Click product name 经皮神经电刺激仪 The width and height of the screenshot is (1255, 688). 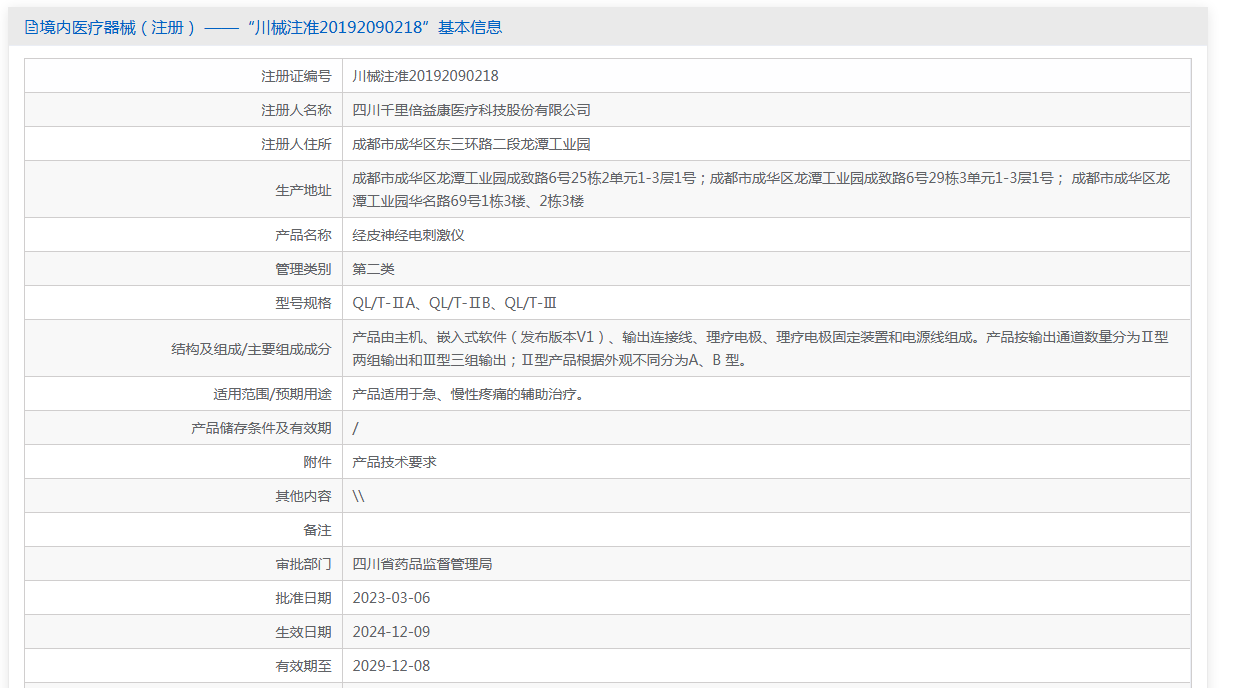pos(409,235)
